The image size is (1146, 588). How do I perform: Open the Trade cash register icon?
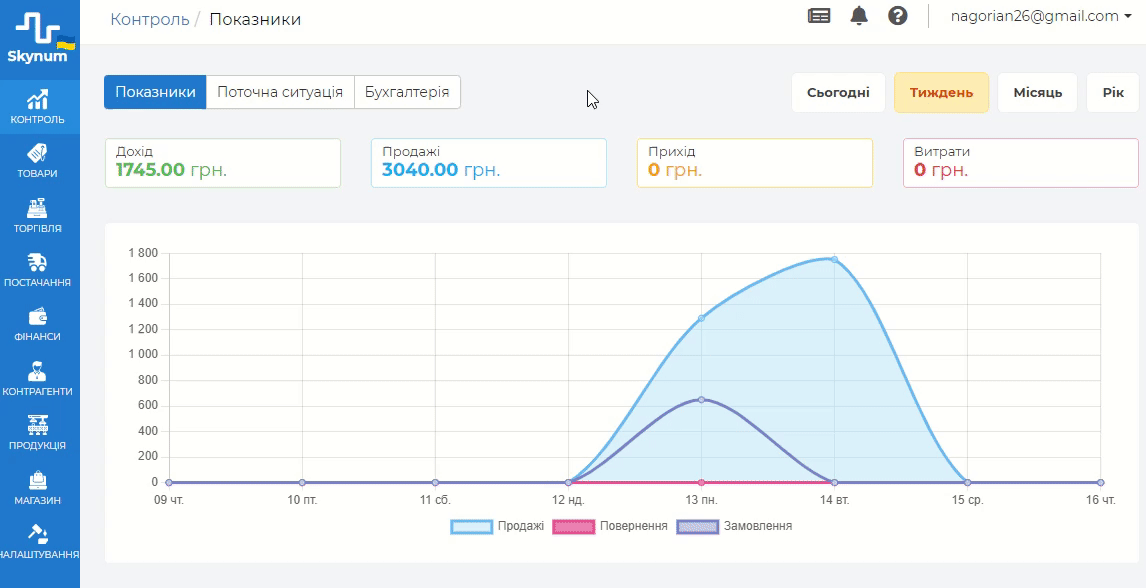pos(39,208)
